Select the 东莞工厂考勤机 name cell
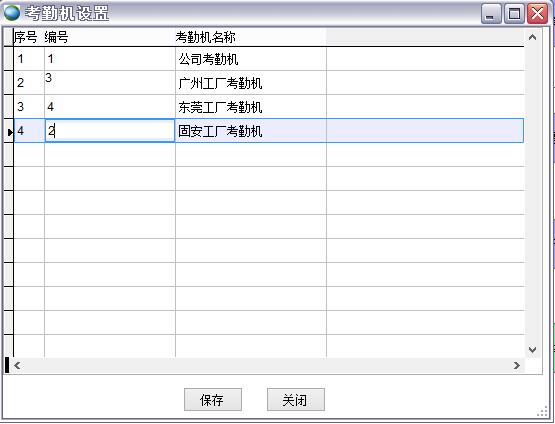 [251, 107]
